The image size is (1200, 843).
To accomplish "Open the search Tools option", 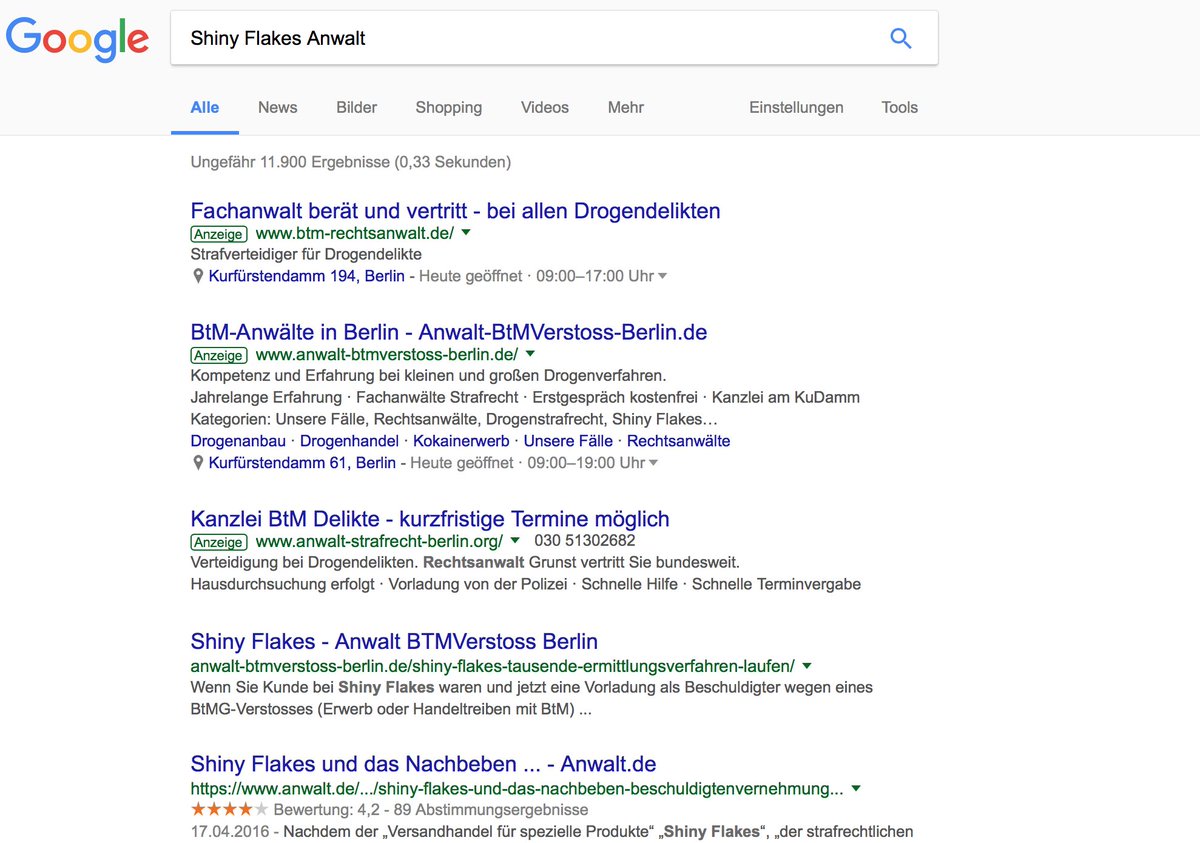I will [900, 107].
